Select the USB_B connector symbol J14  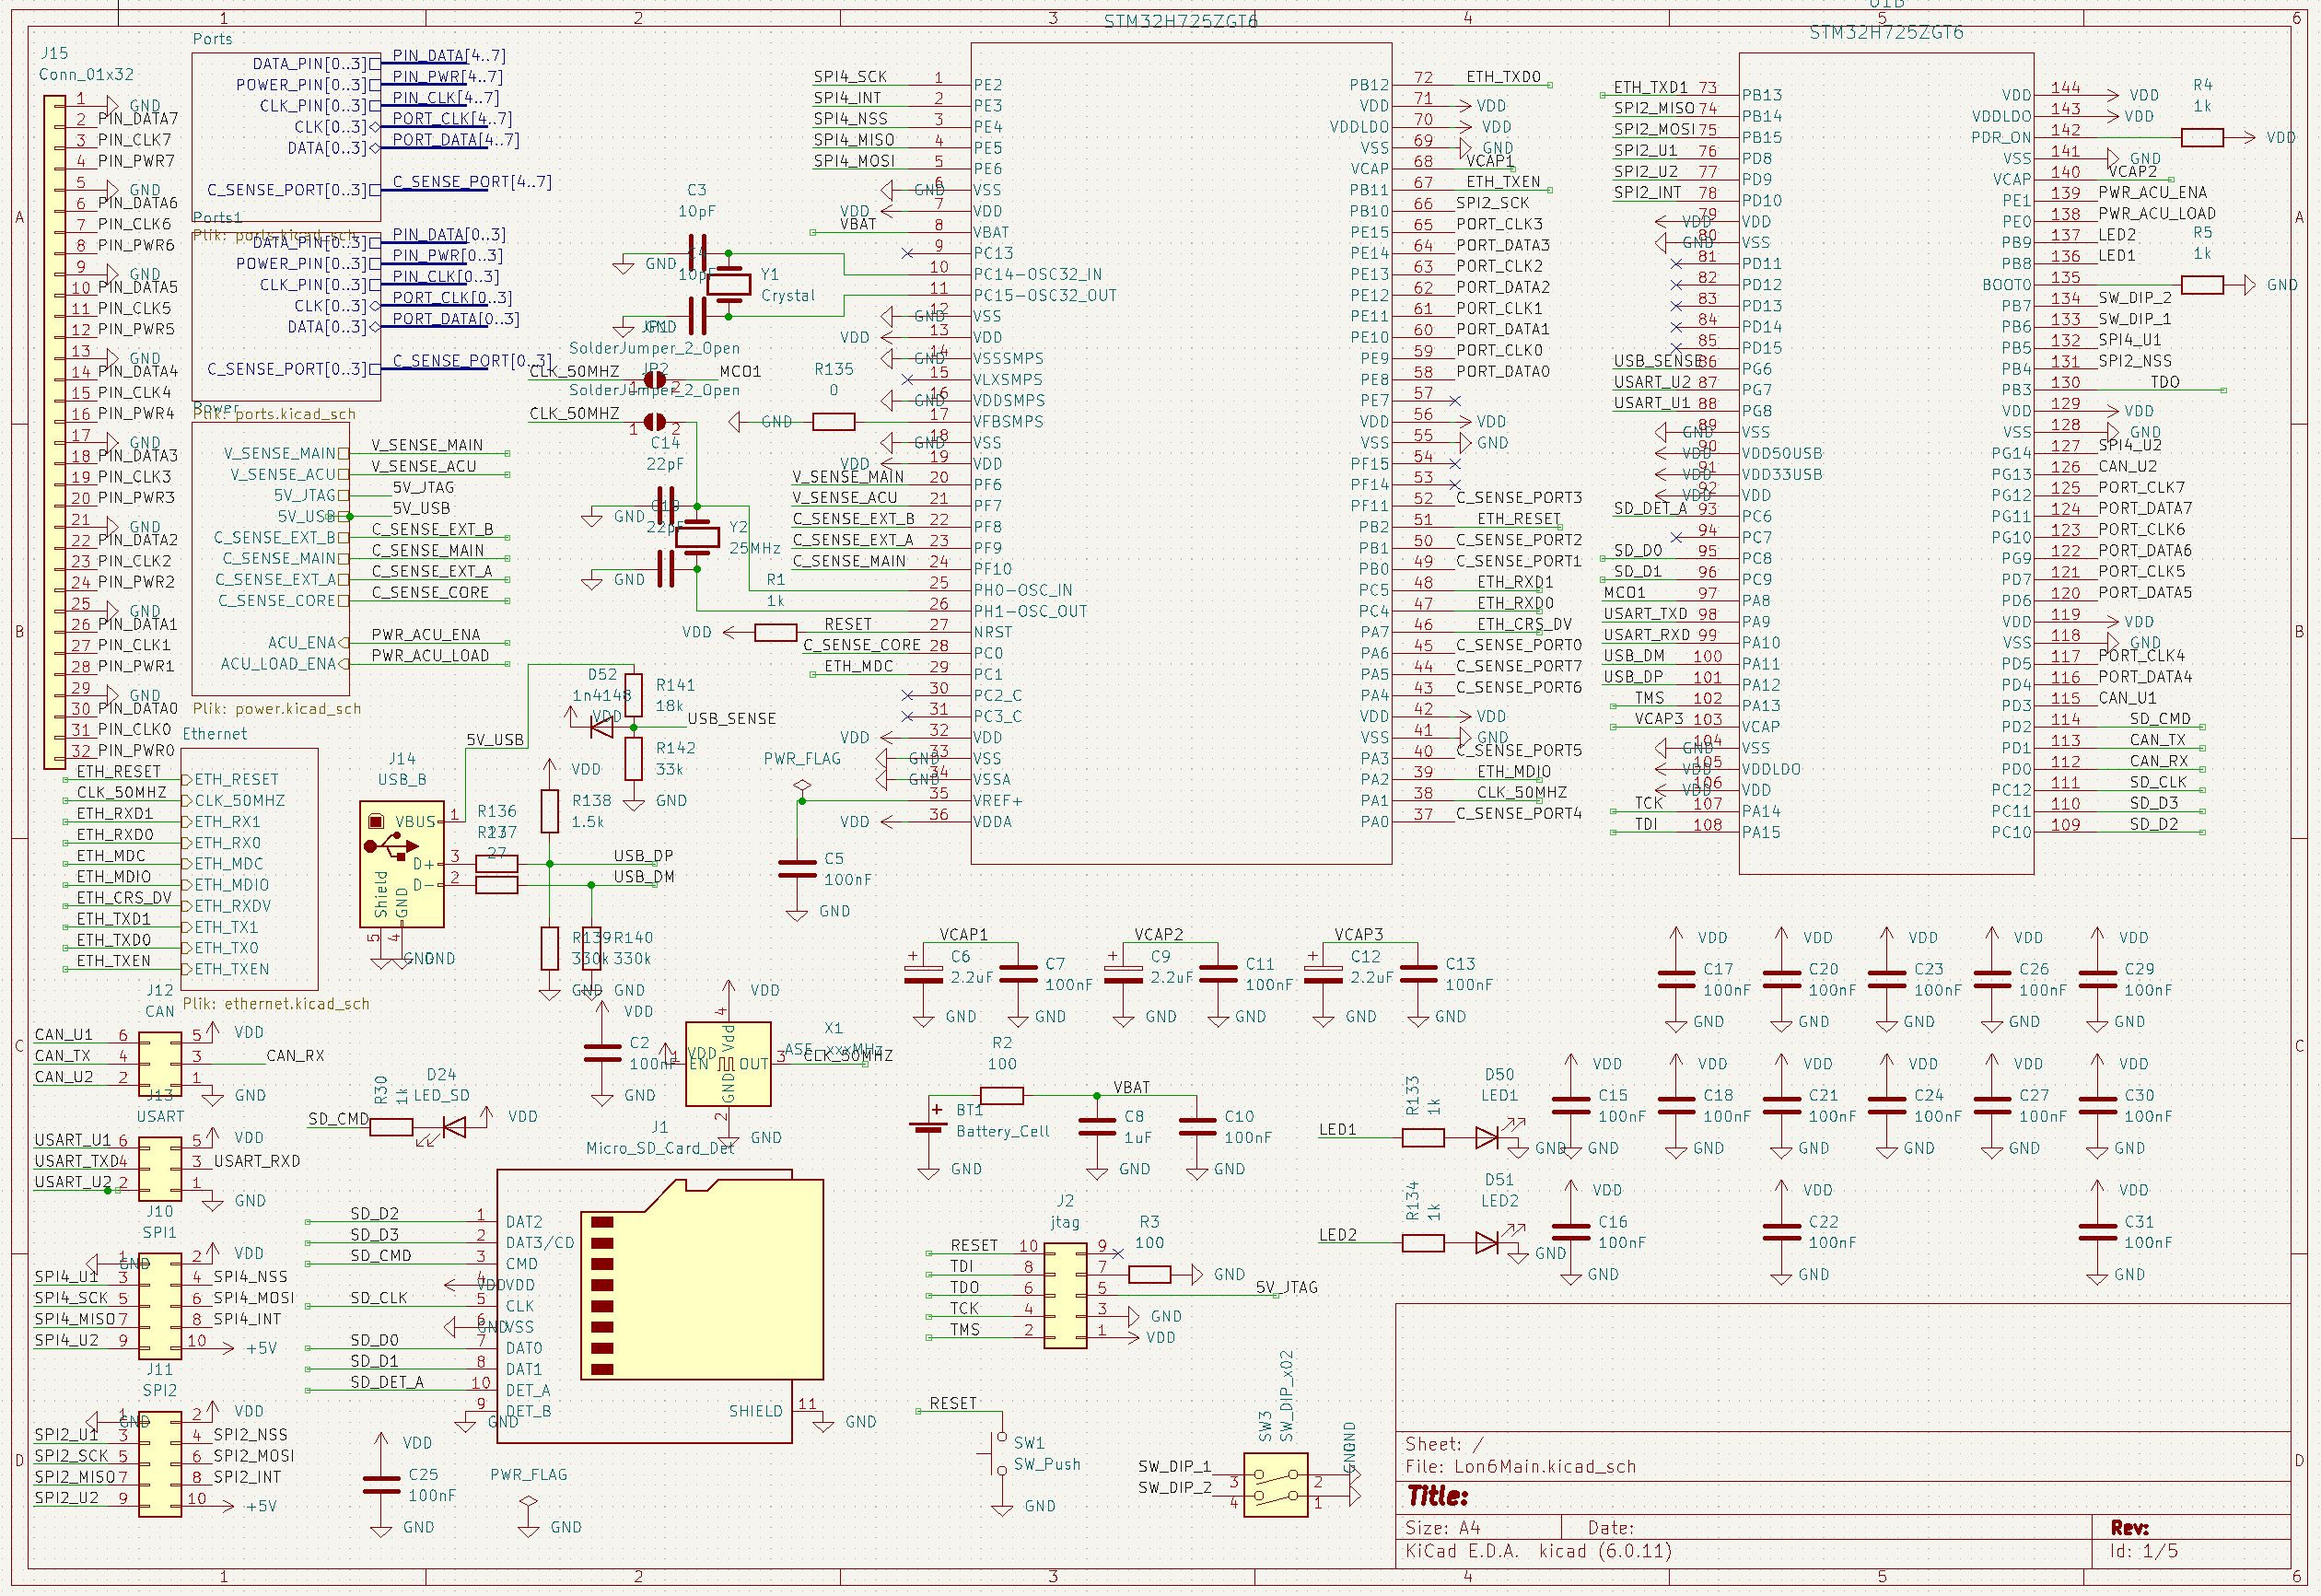pyautogui.click(x=403, y=864)
